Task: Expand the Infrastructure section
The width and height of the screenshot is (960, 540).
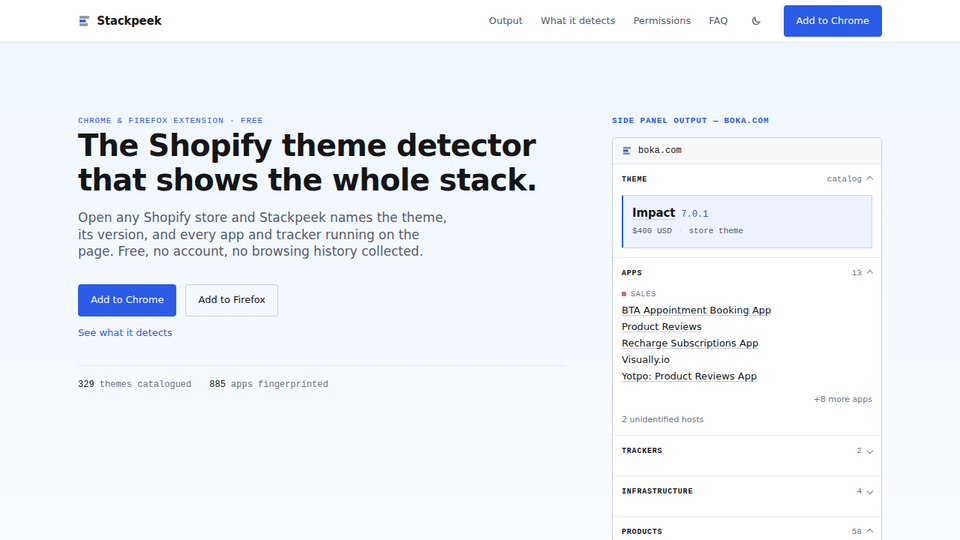Action: click(747, 491)
